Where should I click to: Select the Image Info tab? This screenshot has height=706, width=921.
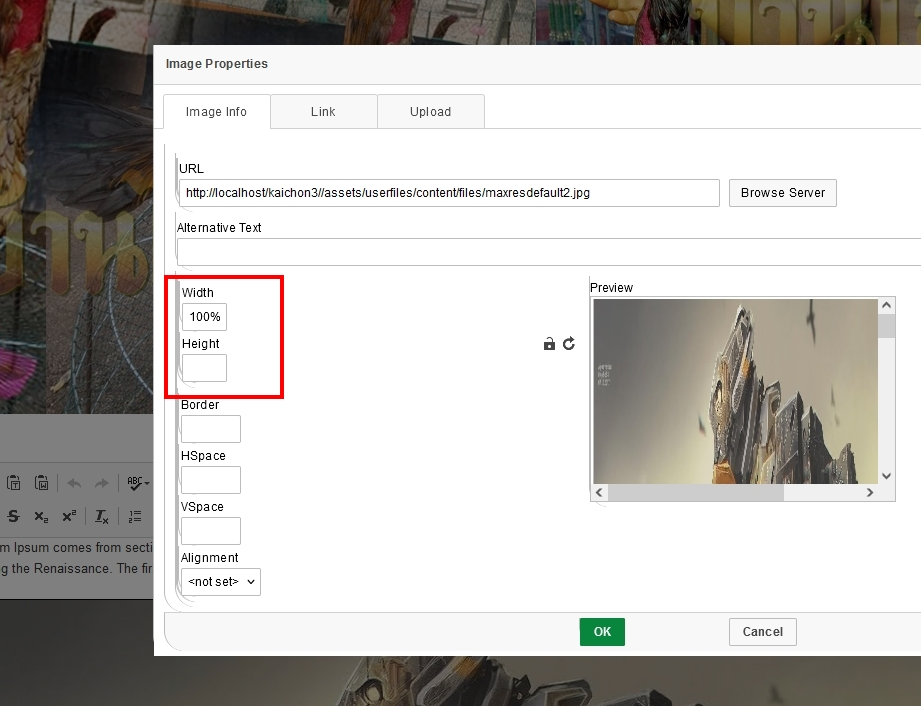[x=216, y=112]
